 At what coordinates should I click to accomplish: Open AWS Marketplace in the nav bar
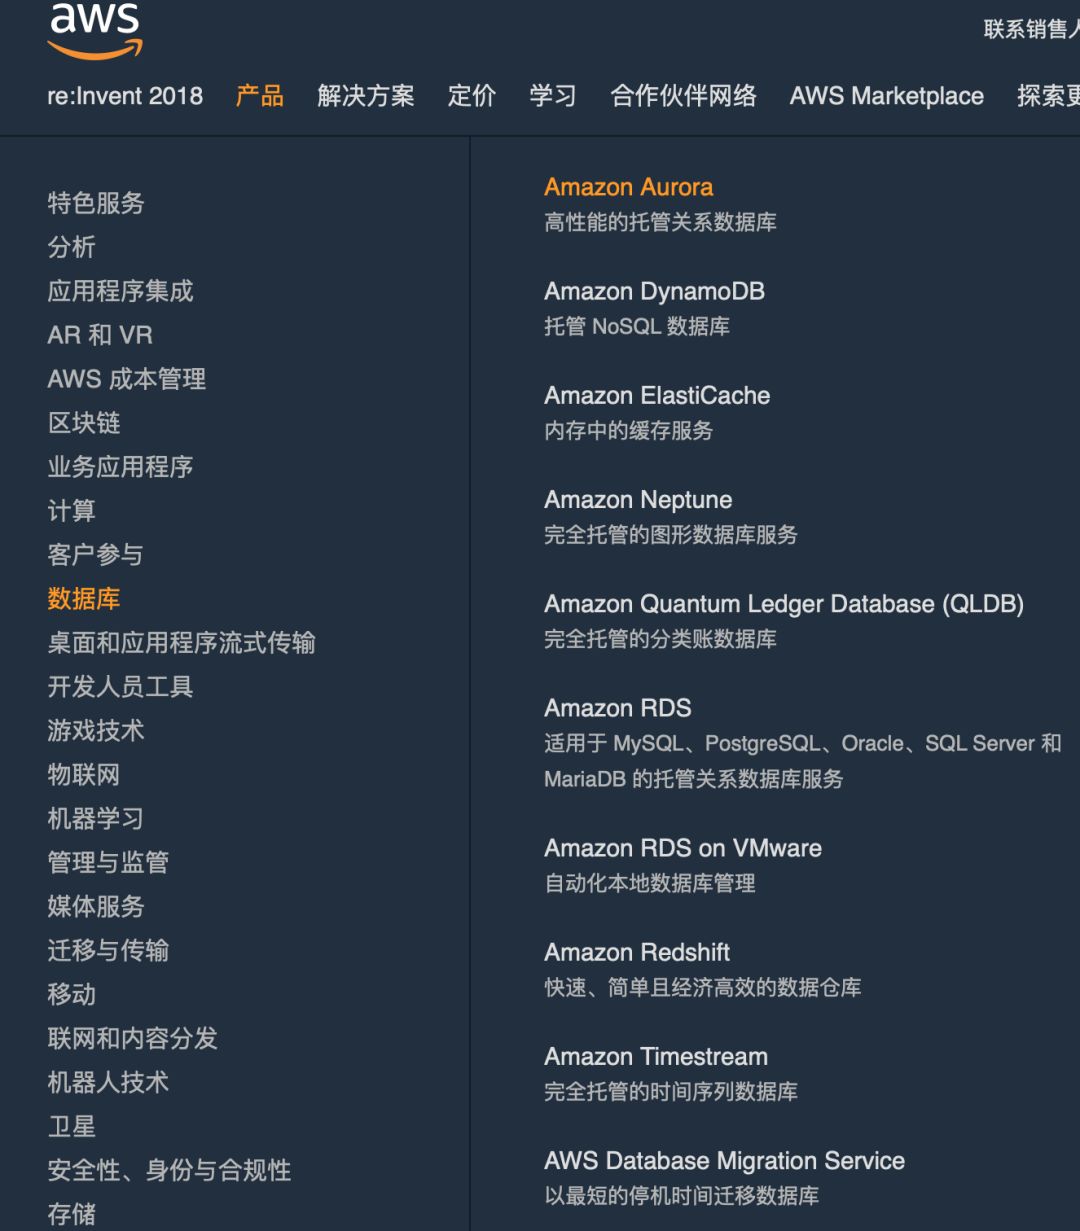887,96
